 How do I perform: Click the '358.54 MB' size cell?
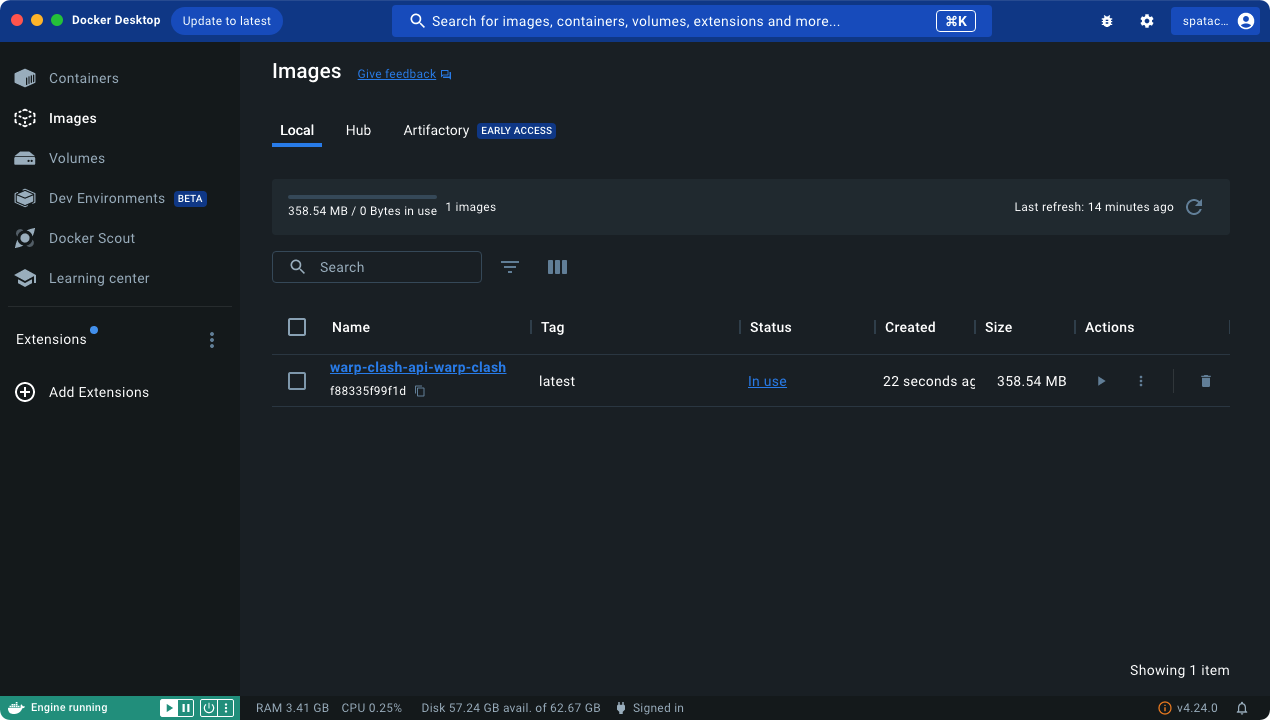pyautogui.click(x=1032, y=381)
